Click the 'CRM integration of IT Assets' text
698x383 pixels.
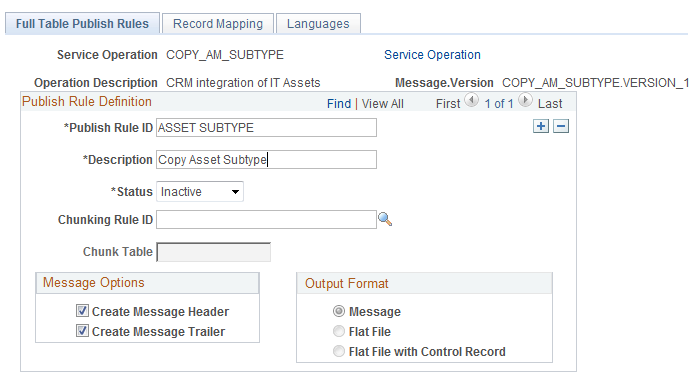click(243, 83)
